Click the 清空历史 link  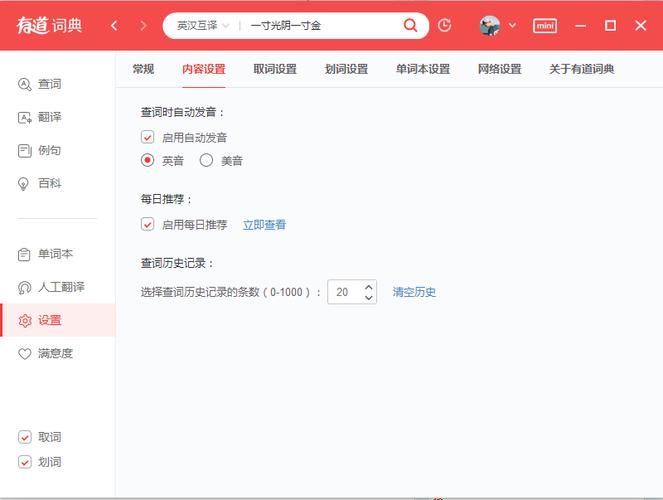coord(414,292)
